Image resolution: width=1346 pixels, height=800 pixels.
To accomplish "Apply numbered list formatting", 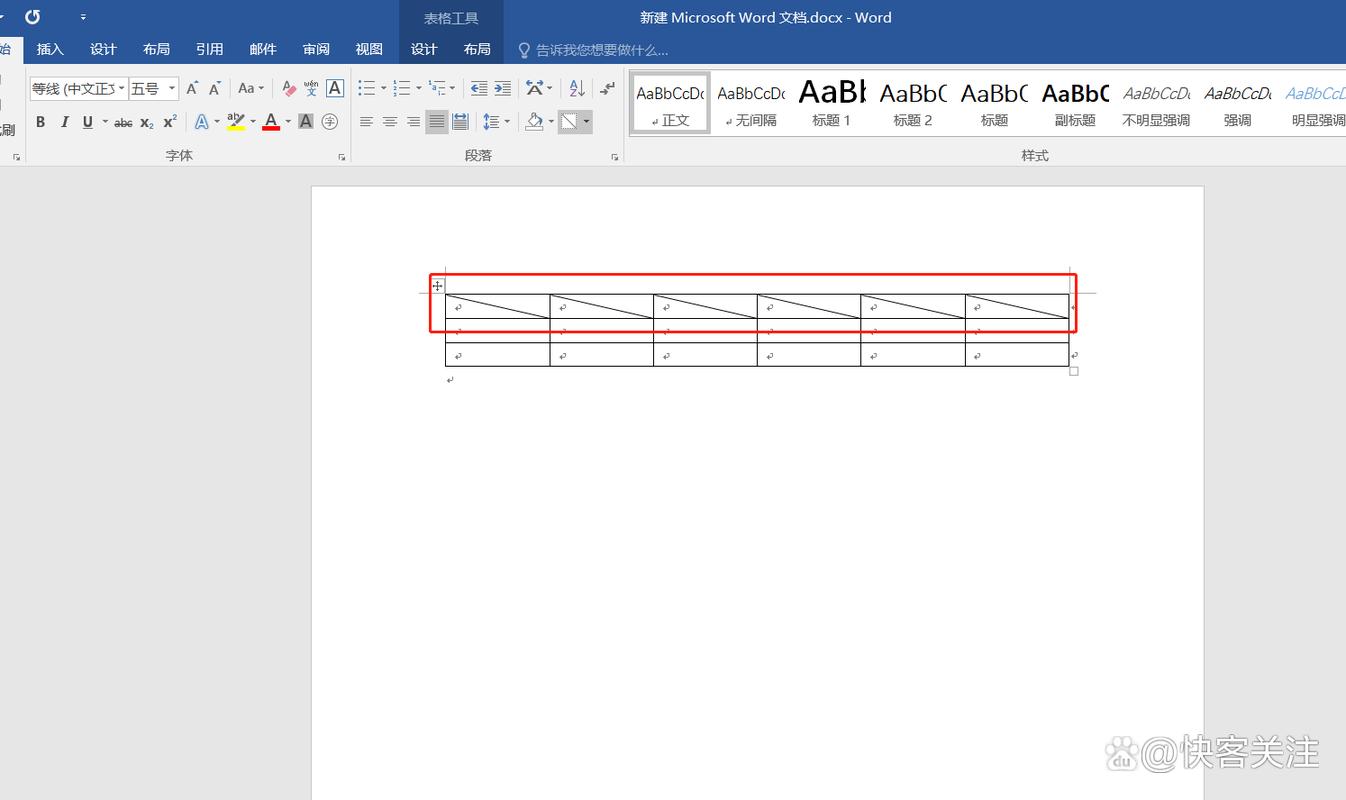I will tap(402, 88).
